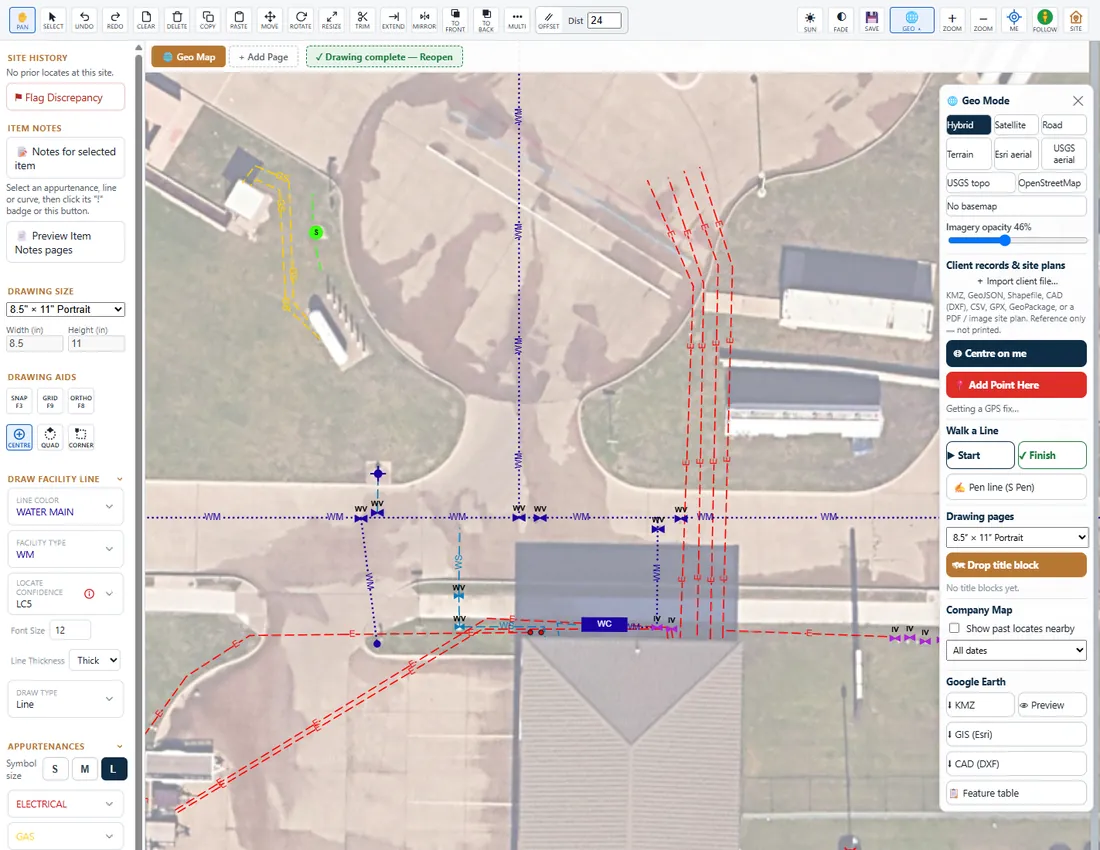Open Line Color Water Main dropdown
This screenshot has width=1100, height=850.
coord(65,506)
